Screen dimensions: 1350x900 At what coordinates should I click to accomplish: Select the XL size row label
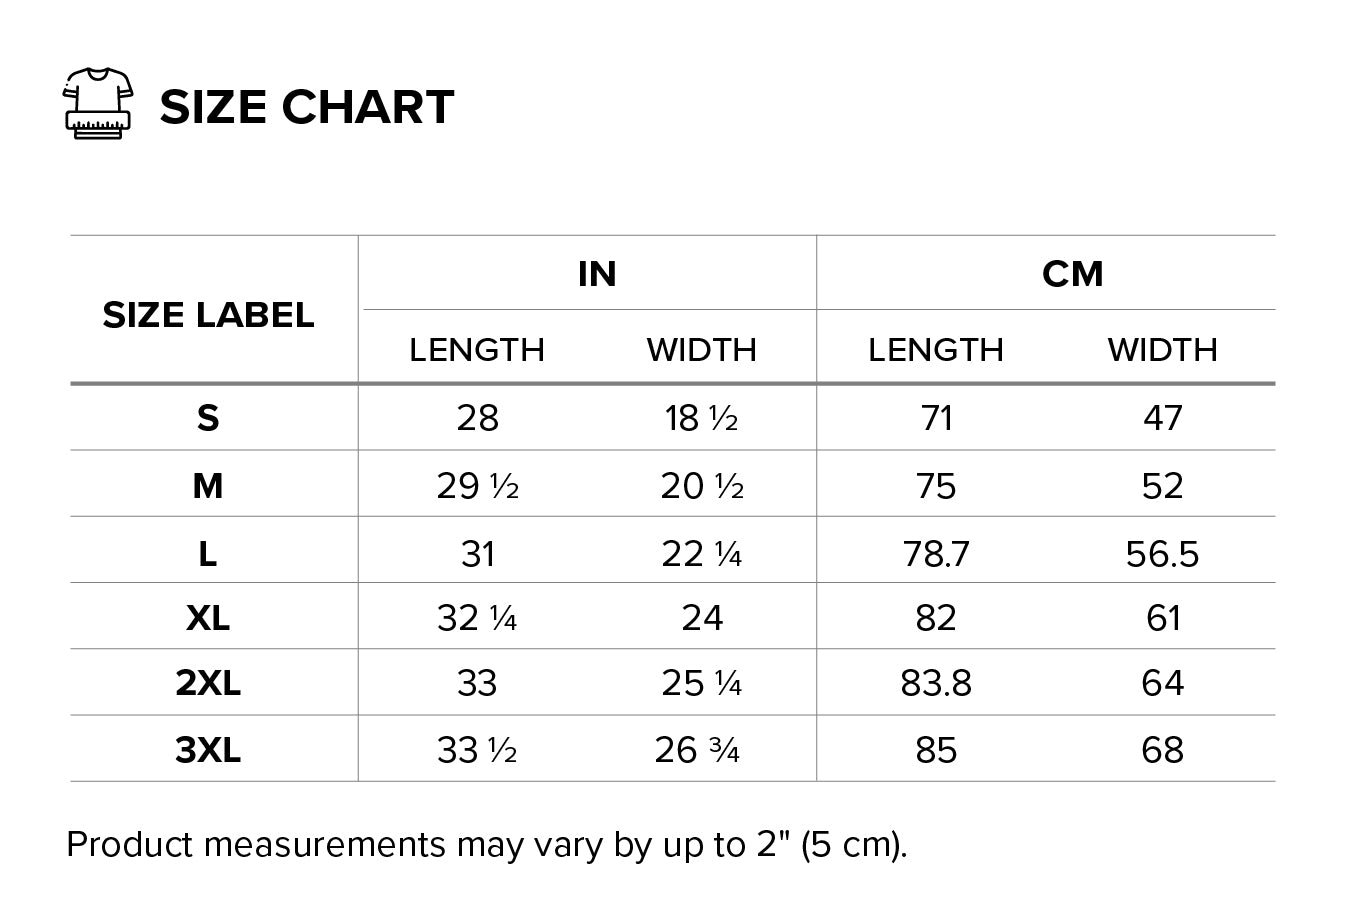tap(208, 617)
